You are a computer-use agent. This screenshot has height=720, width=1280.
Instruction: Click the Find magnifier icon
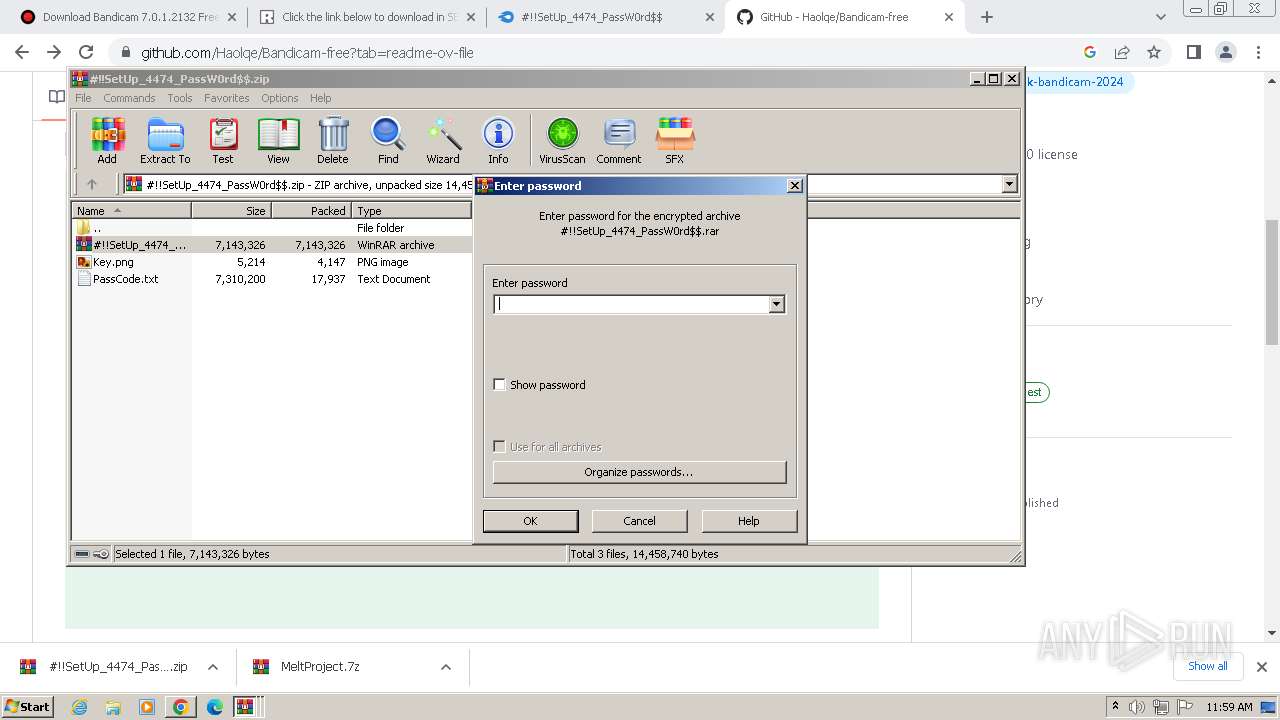(388, 140)
